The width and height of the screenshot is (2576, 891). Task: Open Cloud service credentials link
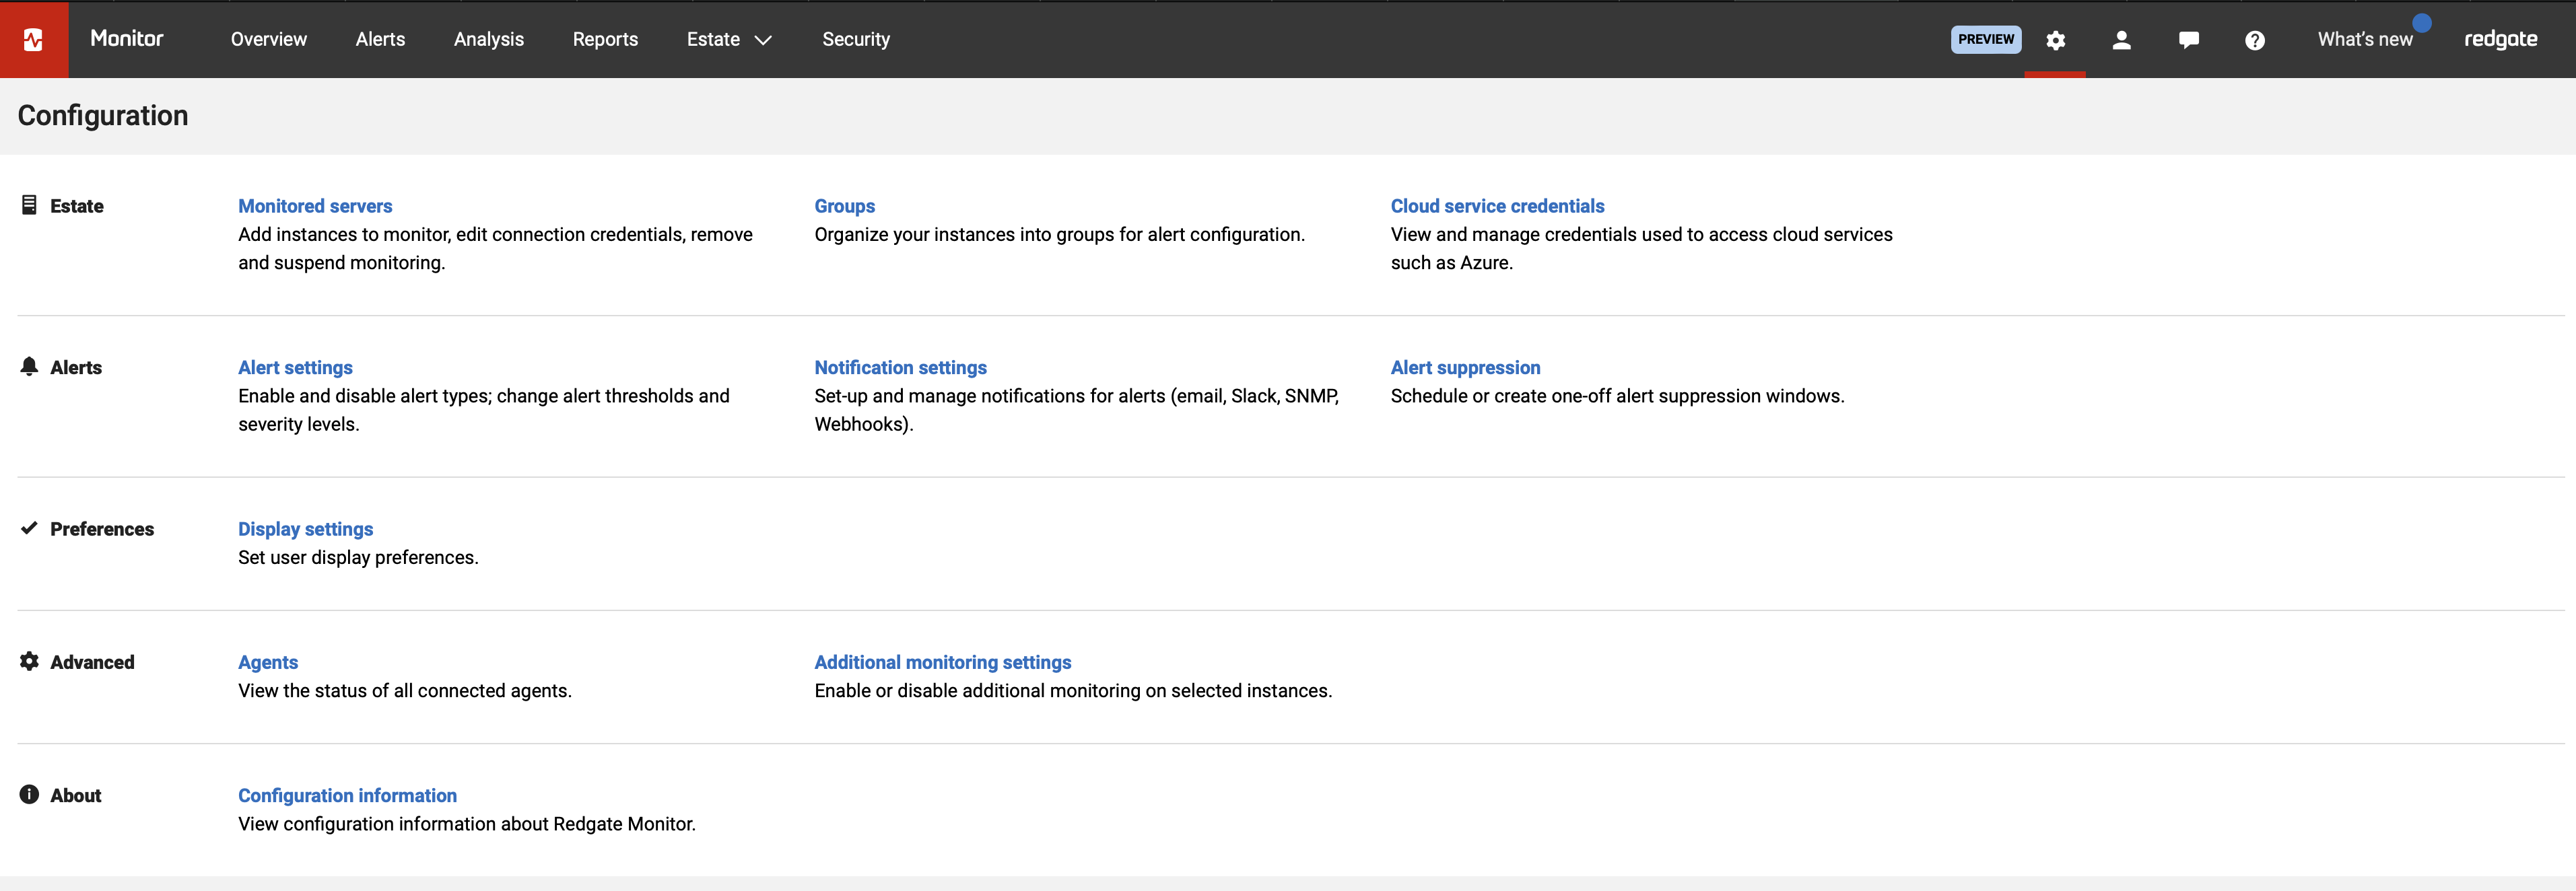pos(1497,206)
